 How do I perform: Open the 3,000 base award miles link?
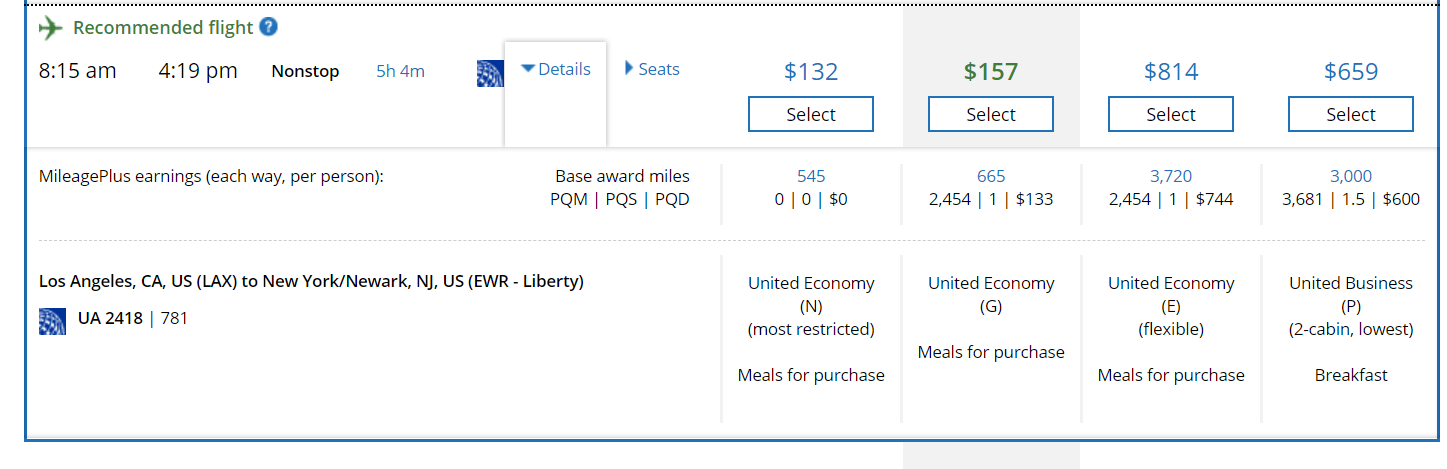[x=1351, y=176]
